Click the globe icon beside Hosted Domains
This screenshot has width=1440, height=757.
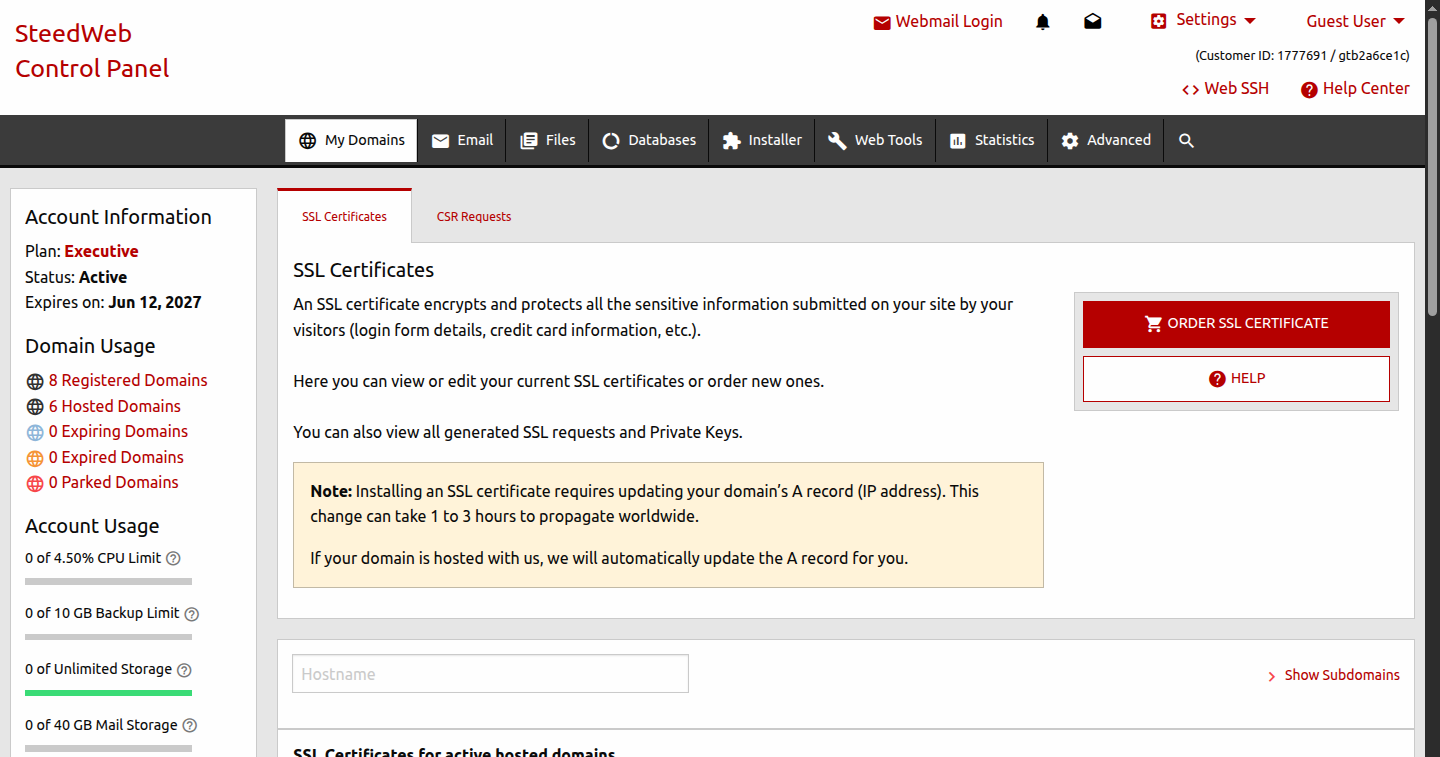click(x=35, y=407)
